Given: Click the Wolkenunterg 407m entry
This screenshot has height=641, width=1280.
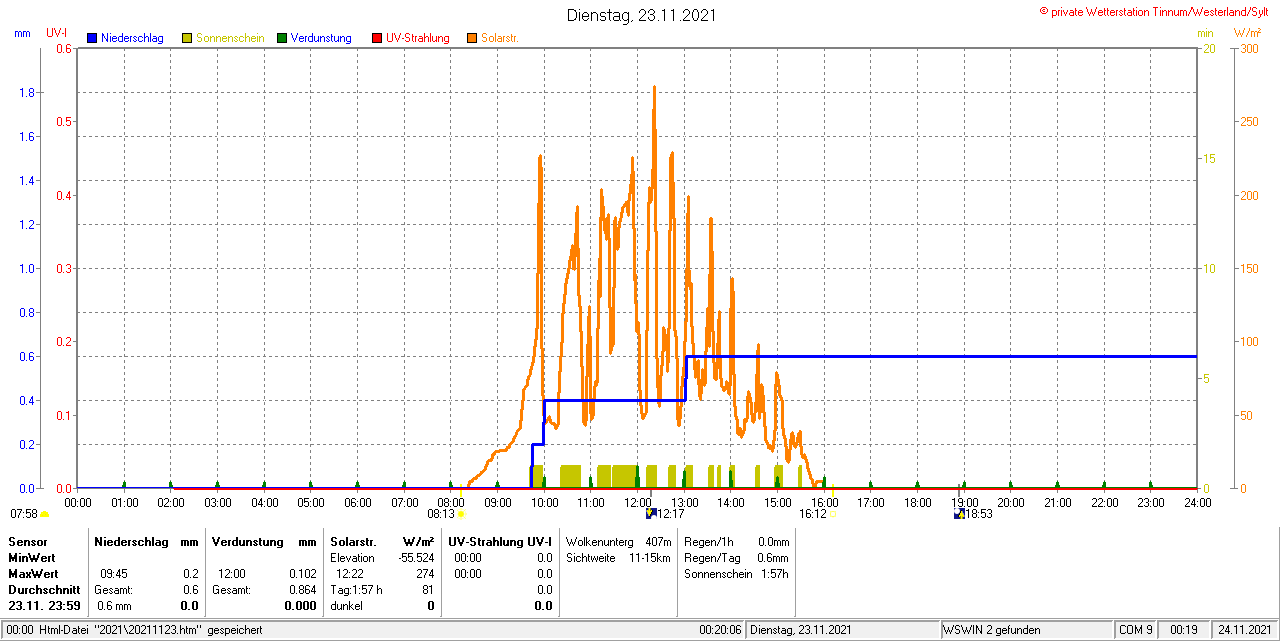Looking at the screenshot, I should click(x=618, y=542).
